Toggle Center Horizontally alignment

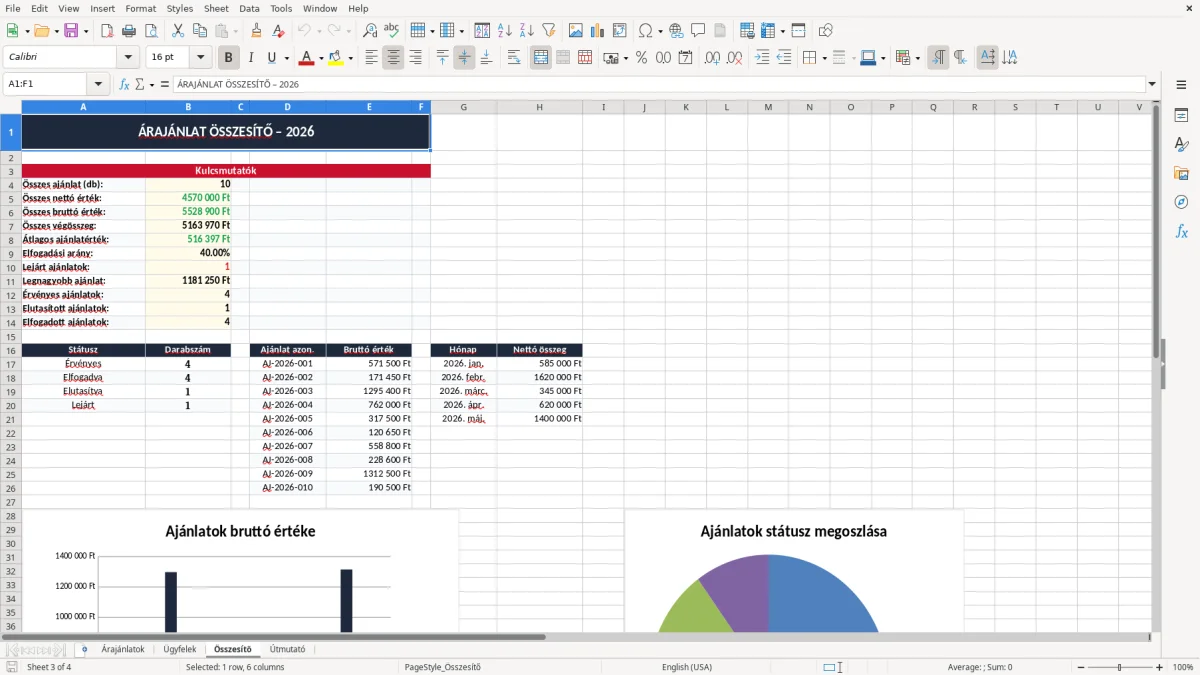(394, 58)
